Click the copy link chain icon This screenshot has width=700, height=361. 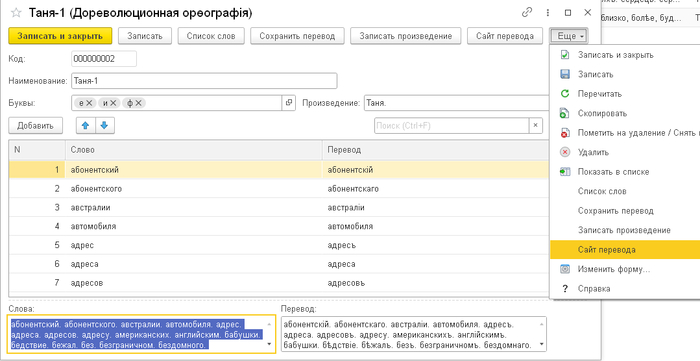(527, 12)
